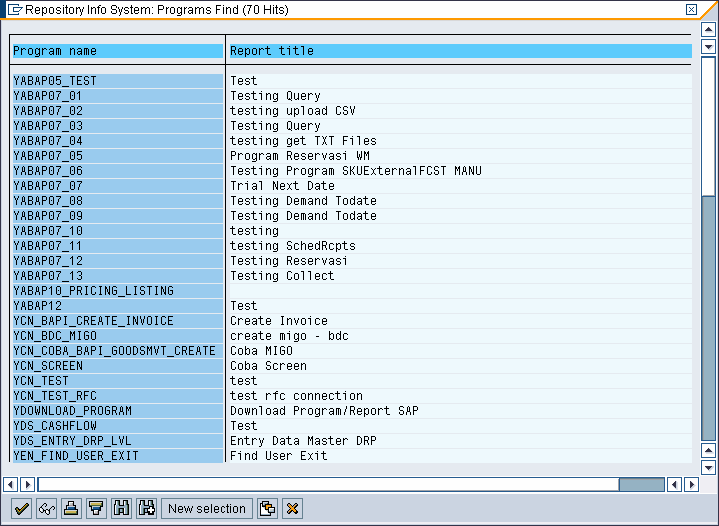Click the left-side right arrow of horizontal scrollbar
The image size is (719, 526).
click(x=28, y=484)
